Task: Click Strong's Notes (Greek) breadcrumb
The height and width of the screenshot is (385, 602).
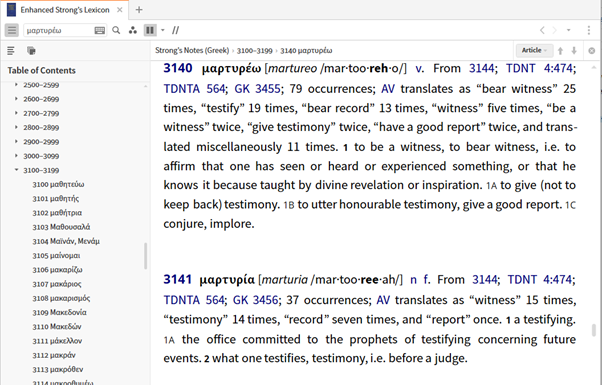Action: (x=192, y=50)
